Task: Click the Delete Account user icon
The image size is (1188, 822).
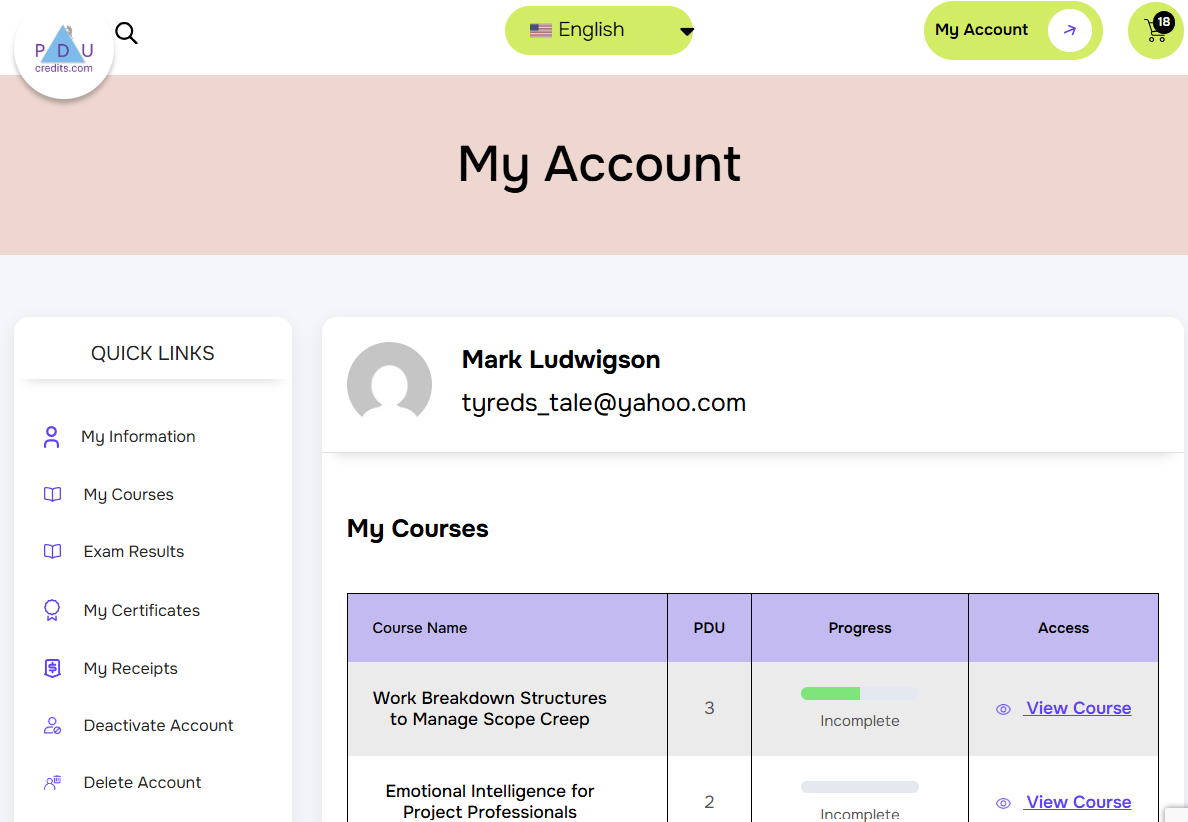Action: (52, 783)
